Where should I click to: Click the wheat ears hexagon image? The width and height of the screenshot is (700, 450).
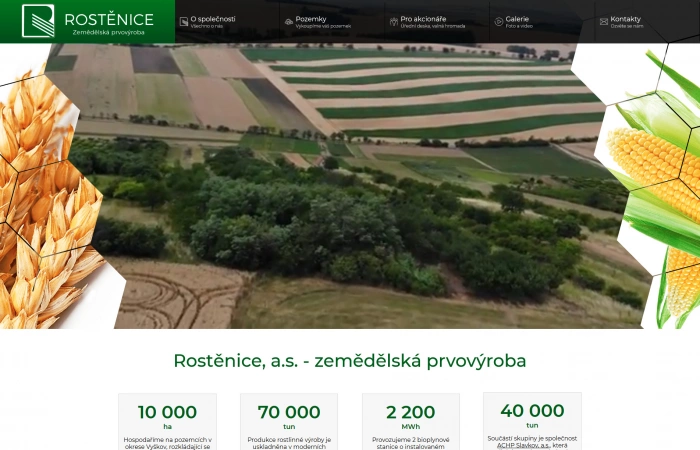(49, 196)
